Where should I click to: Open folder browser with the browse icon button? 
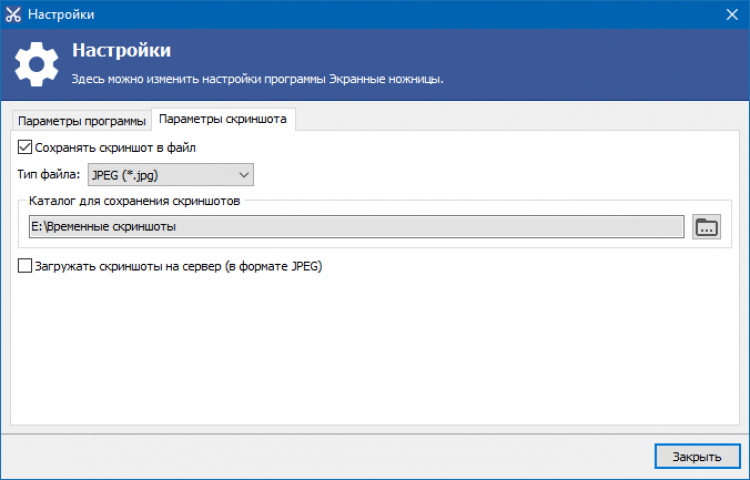tap(707, 227)
